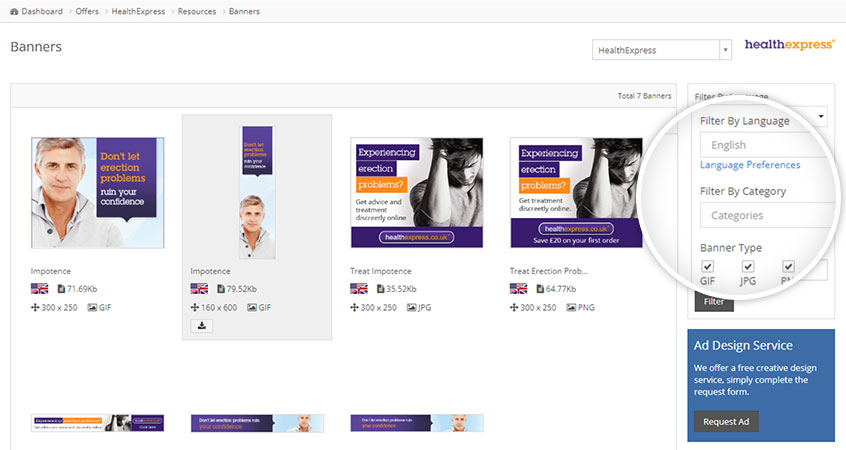The height and width of the screenshot is (450, 846).
Task: Download the 160 x 600 Impotence banner
Action: click(201, 325)
